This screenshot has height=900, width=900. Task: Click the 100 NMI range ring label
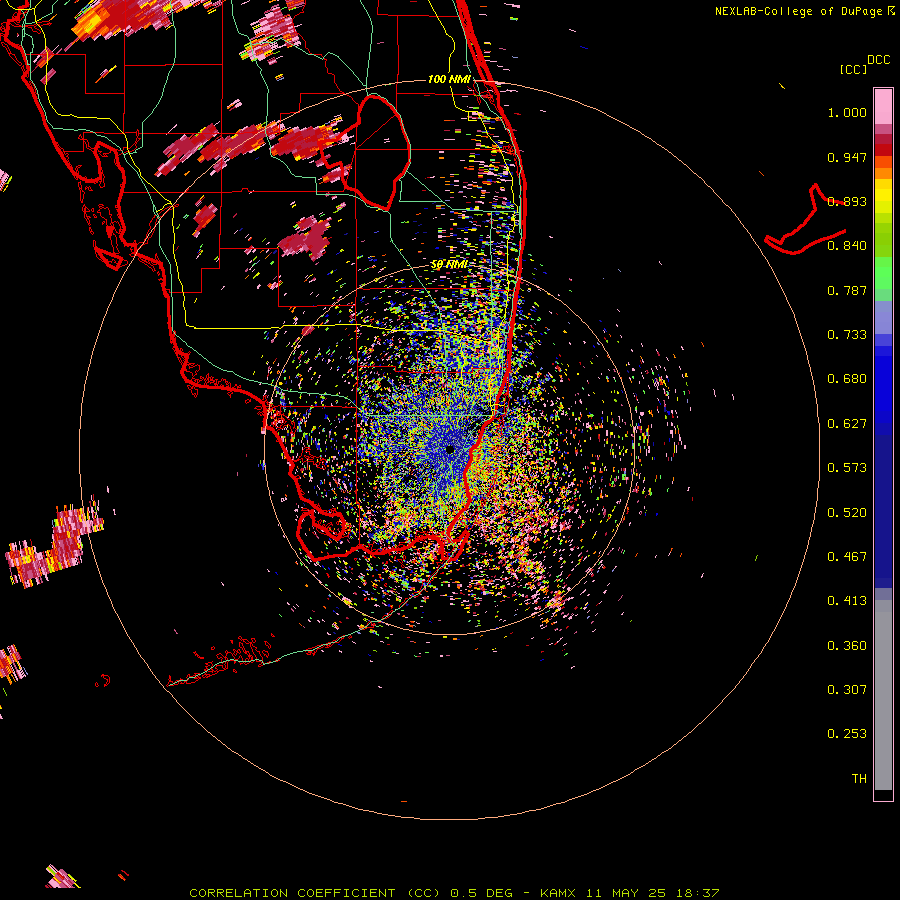point(449,79)
